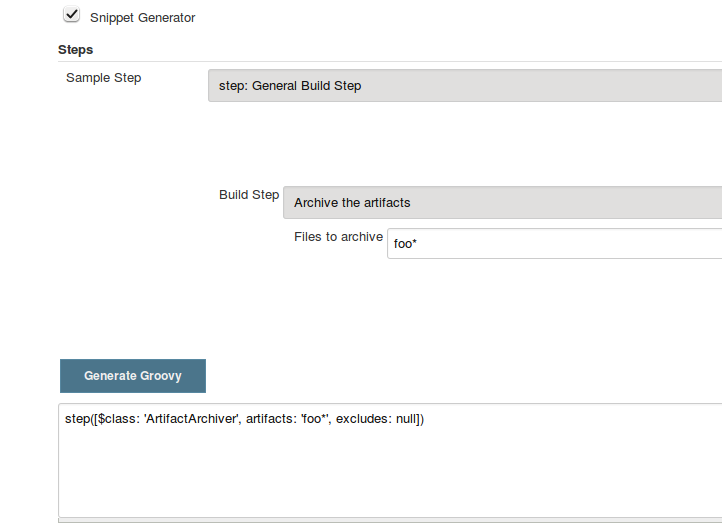Click '$class' in the generated snippet
The width and height of the screenshot is (722, 529).
pos(117,420)
